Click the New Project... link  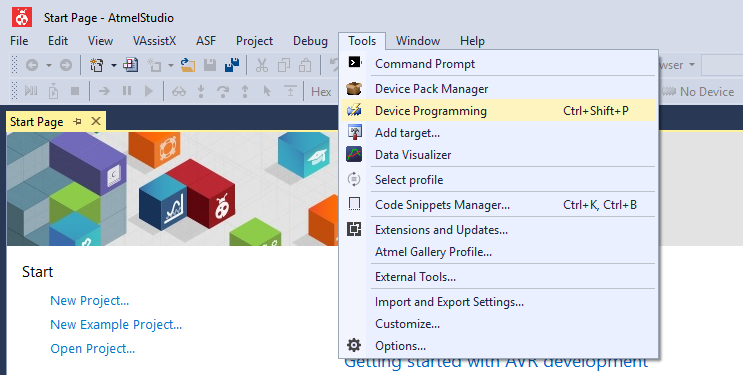tap(90, 301)
